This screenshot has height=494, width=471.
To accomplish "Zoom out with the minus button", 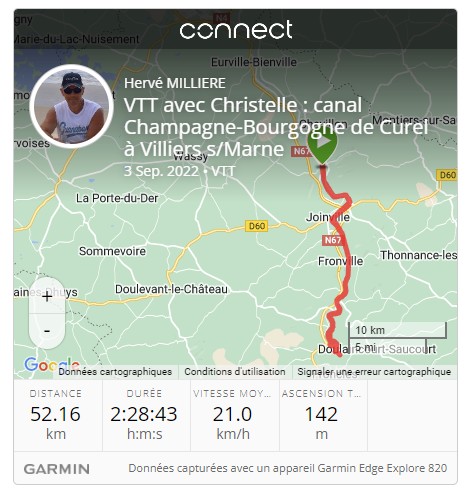I will [47, 331].
